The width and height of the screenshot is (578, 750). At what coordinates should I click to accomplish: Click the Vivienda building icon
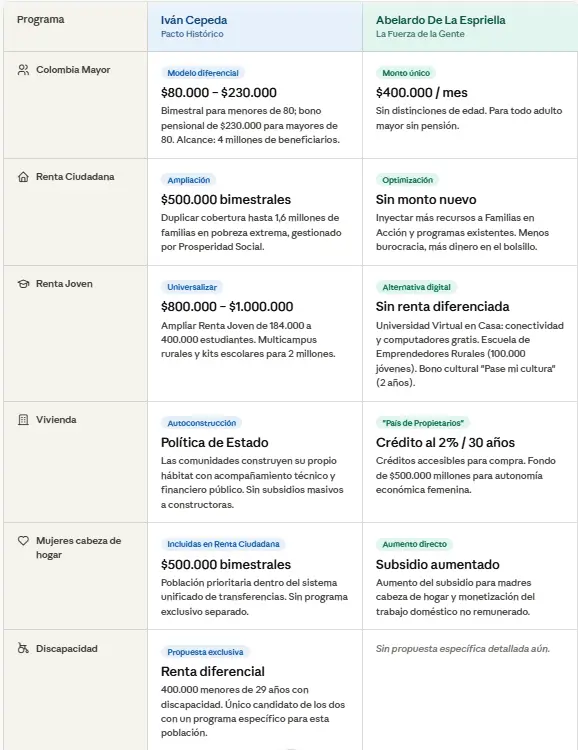(x=23, y=420)
